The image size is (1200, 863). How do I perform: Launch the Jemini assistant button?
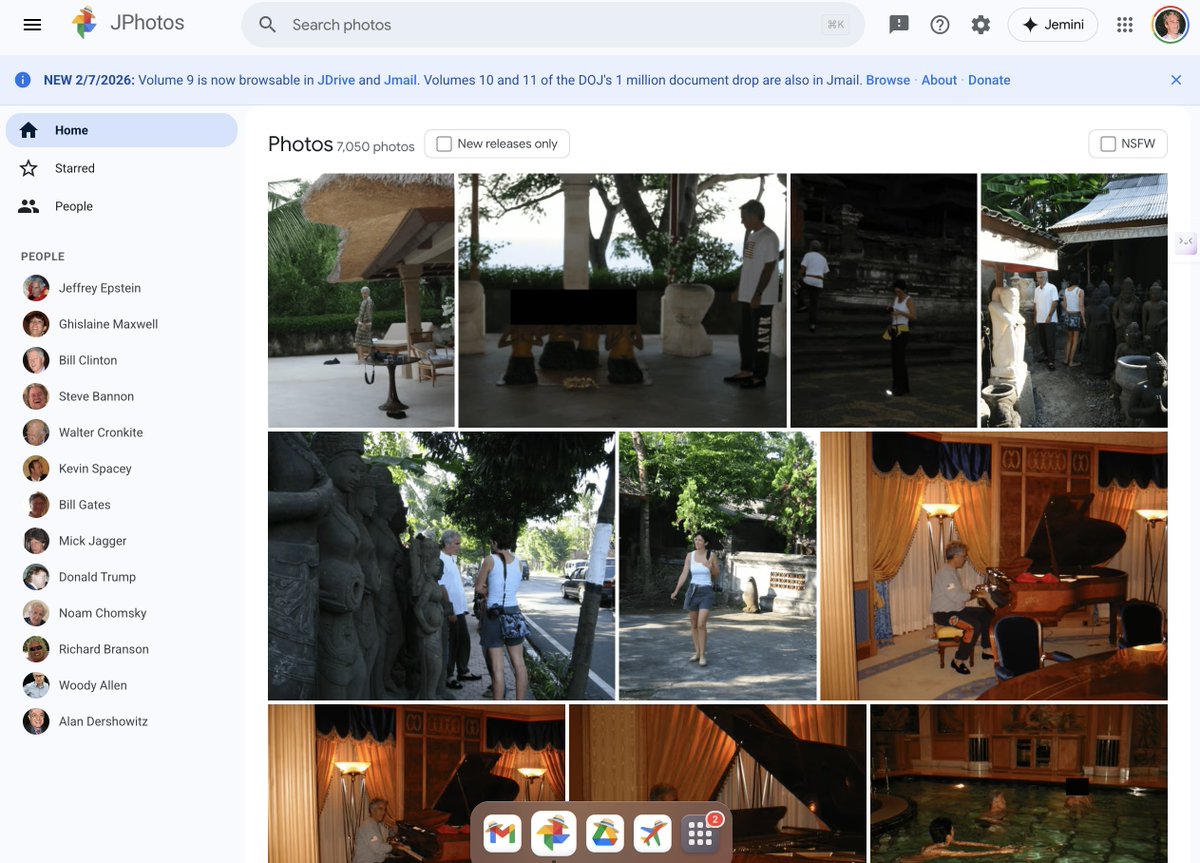pos(1053,25)
